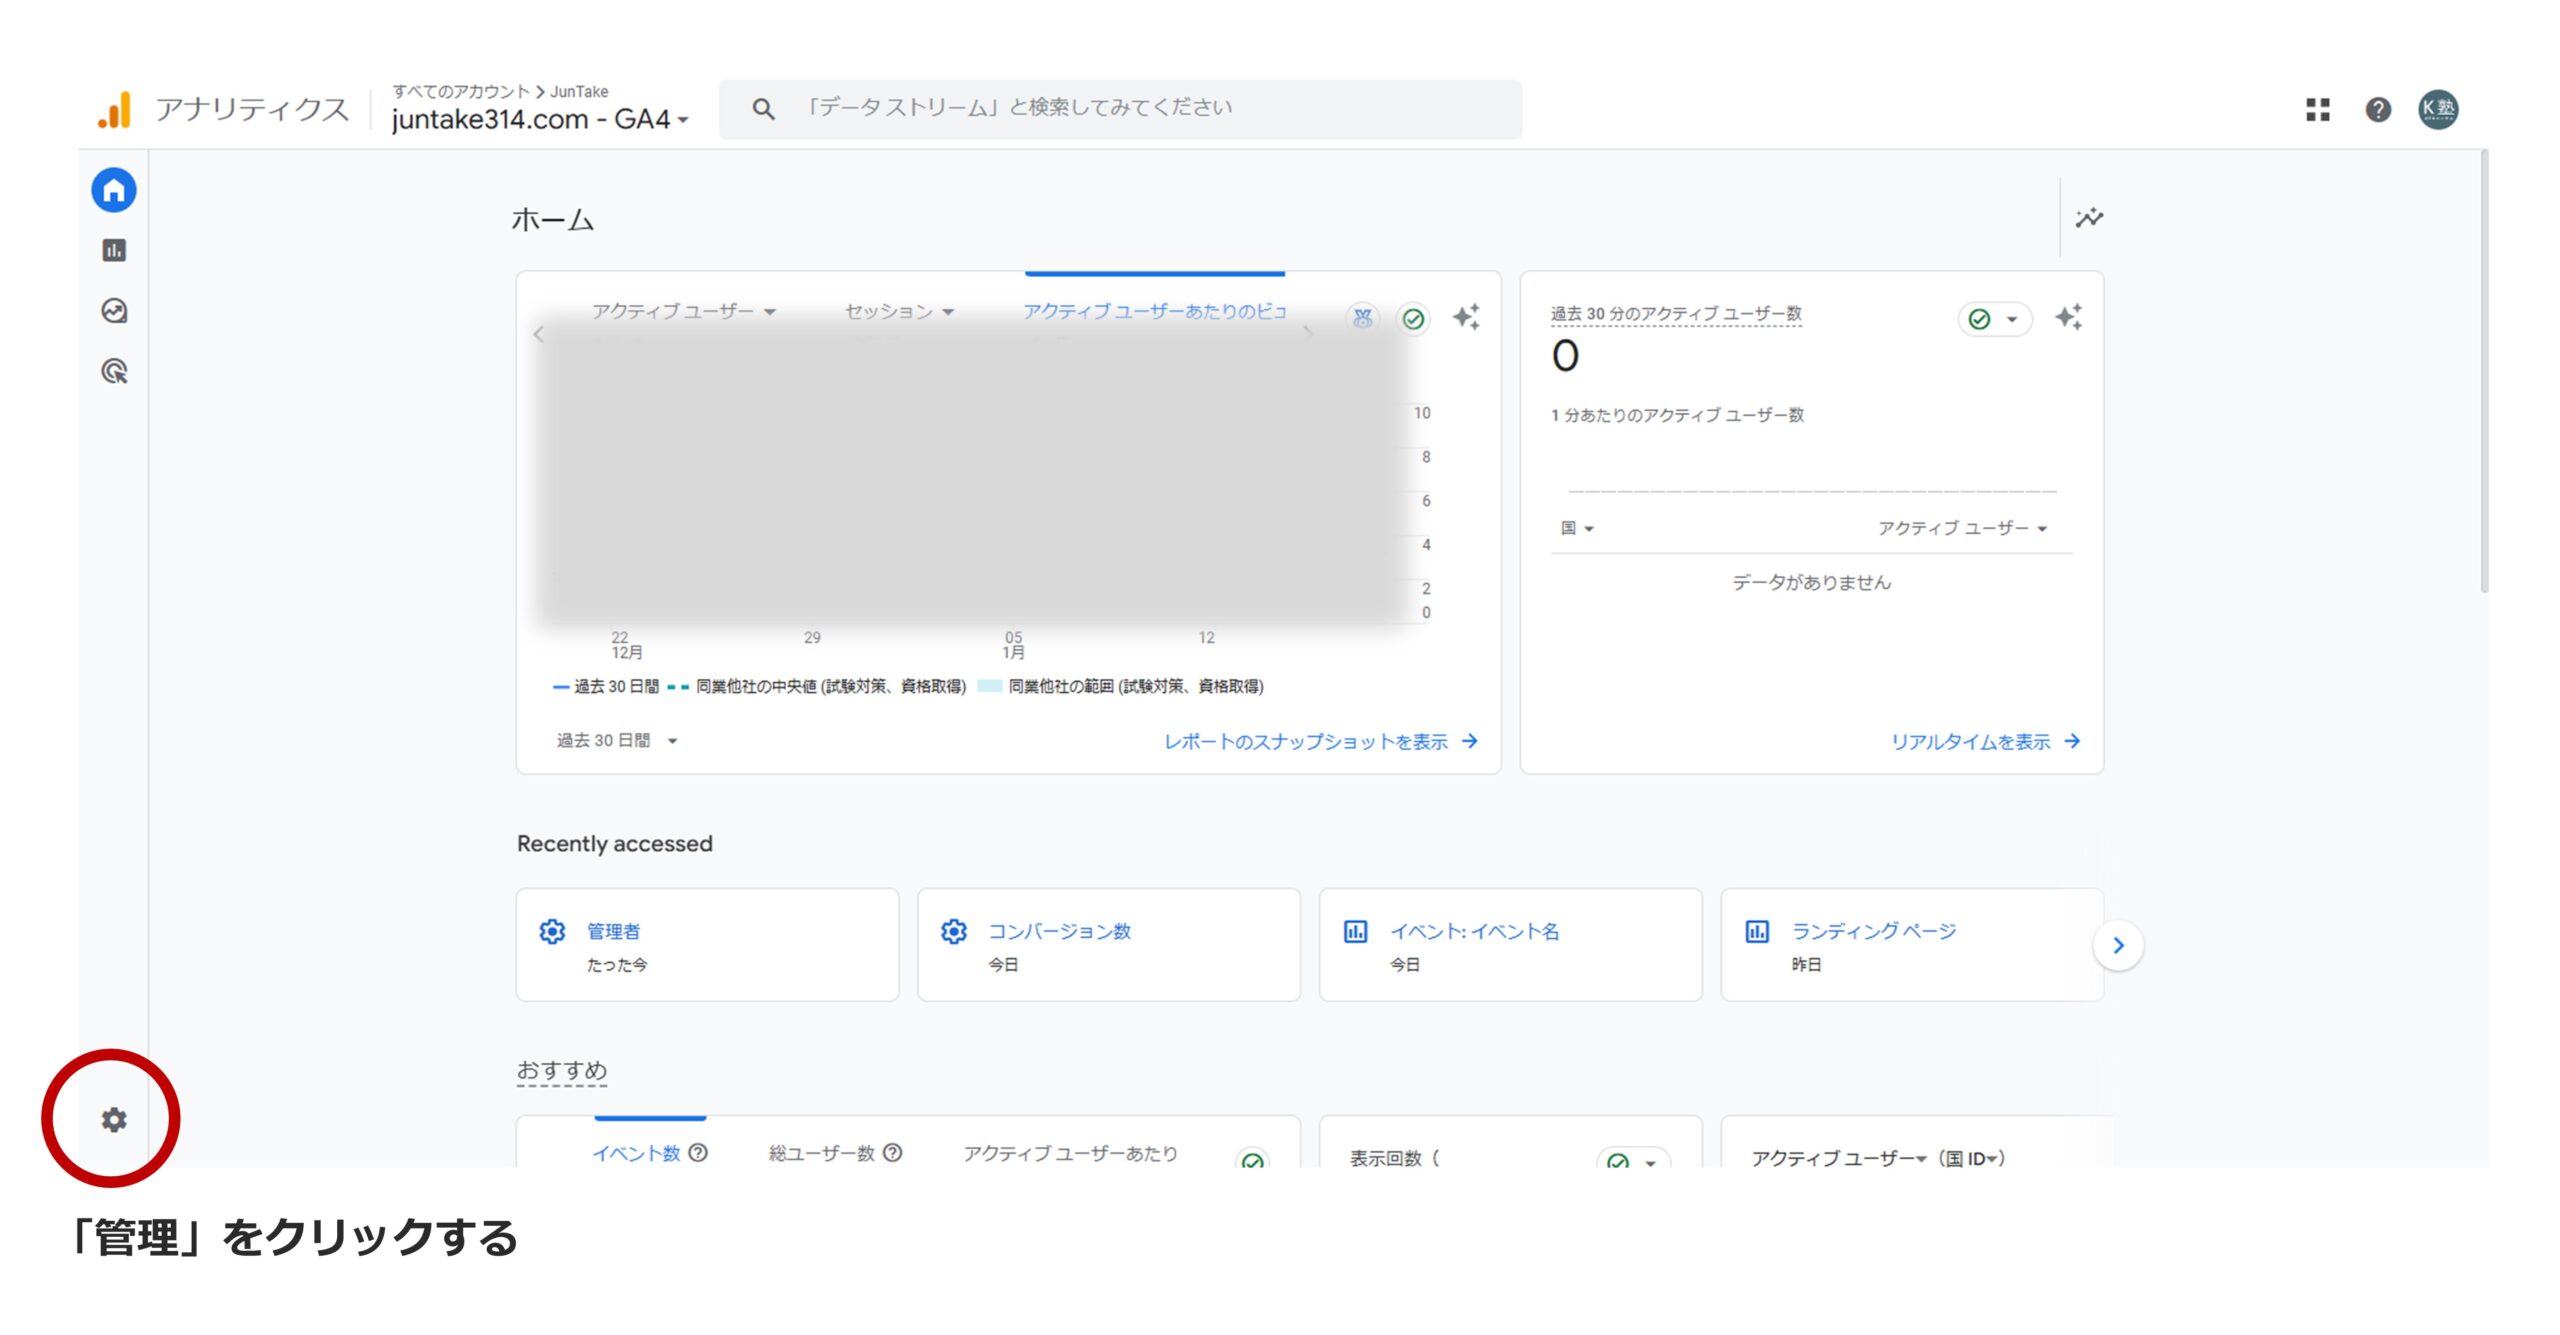Open Home via the house icon in sidebar
2560x1335 pixels.
114,190
